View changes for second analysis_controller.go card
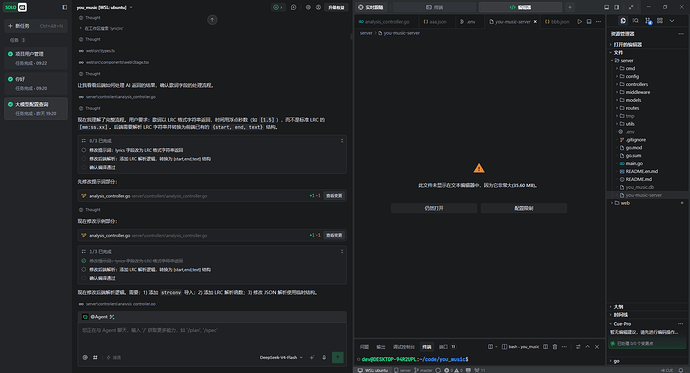The height and width of the screenshot is (373, 690). coord(334,235)
